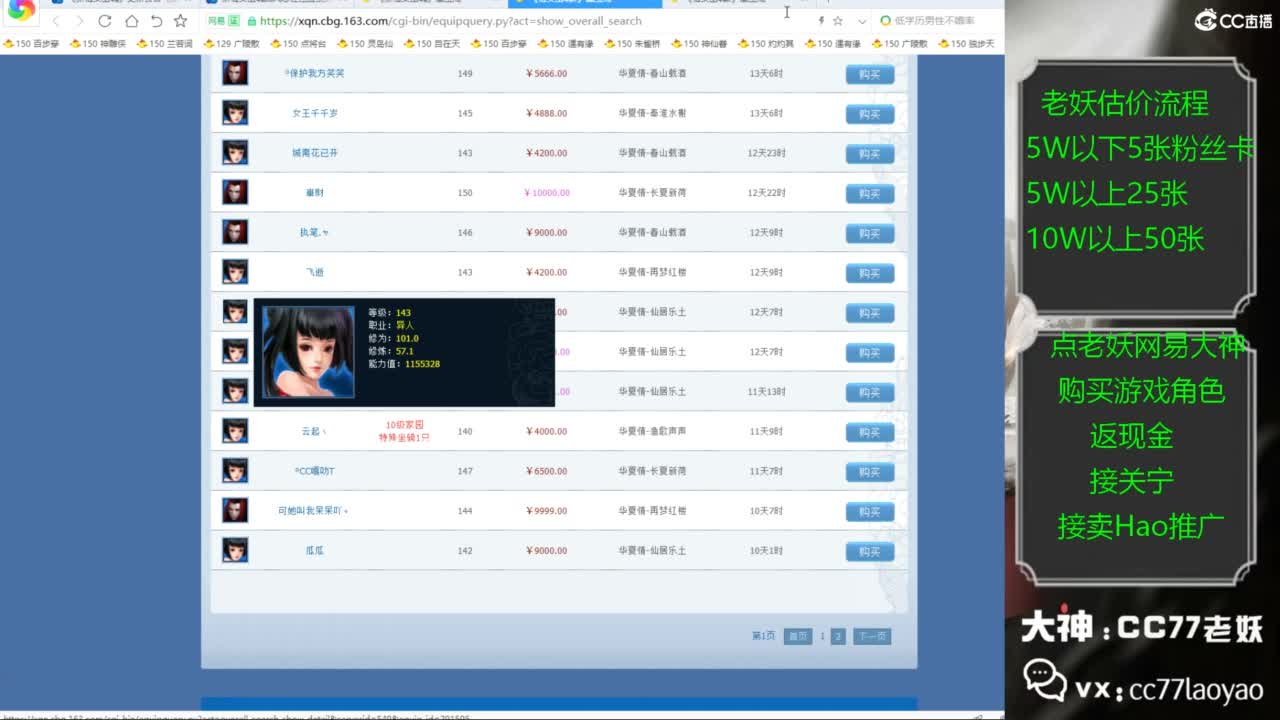Viewport: 1280px width, 720px height.
Task: Open the character name in the level 146 row
Action: click(315, 232)
